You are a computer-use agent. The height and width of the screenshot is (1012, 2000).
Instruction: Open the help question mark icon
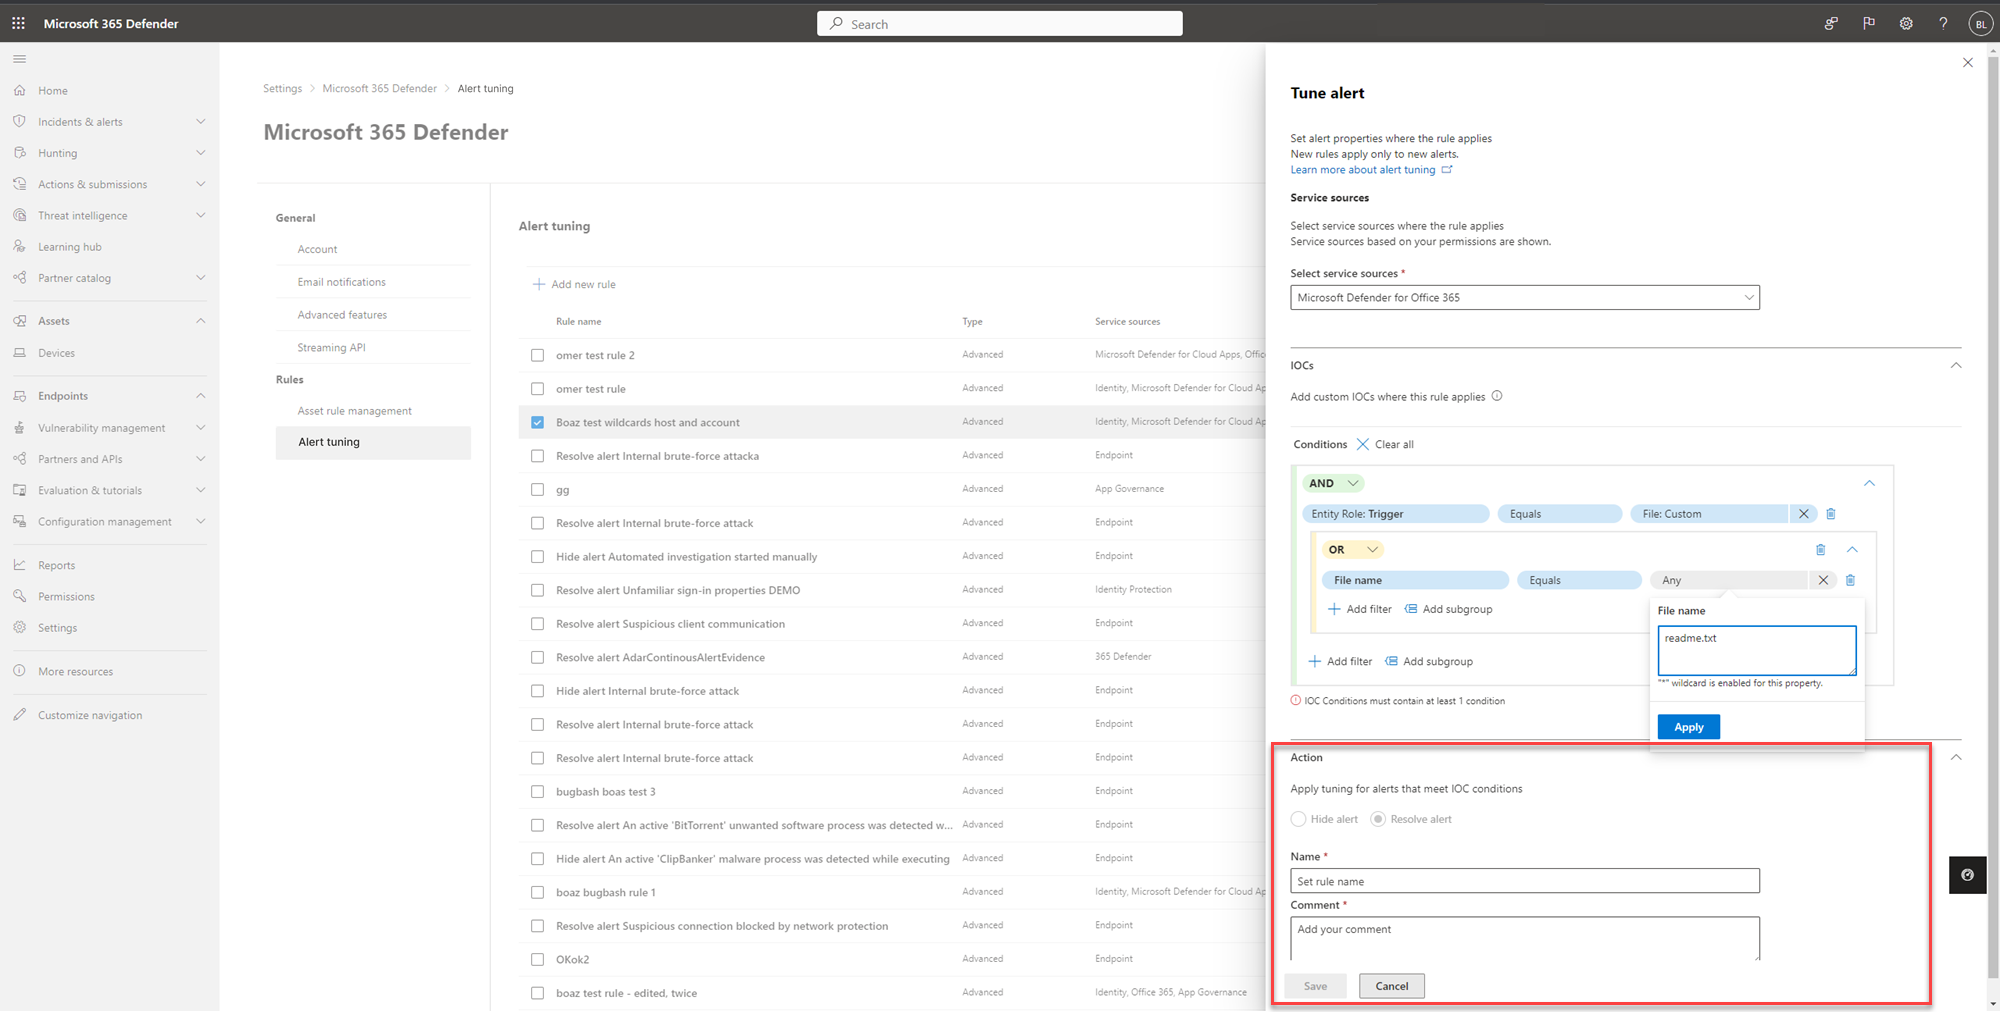(1943, 23)
